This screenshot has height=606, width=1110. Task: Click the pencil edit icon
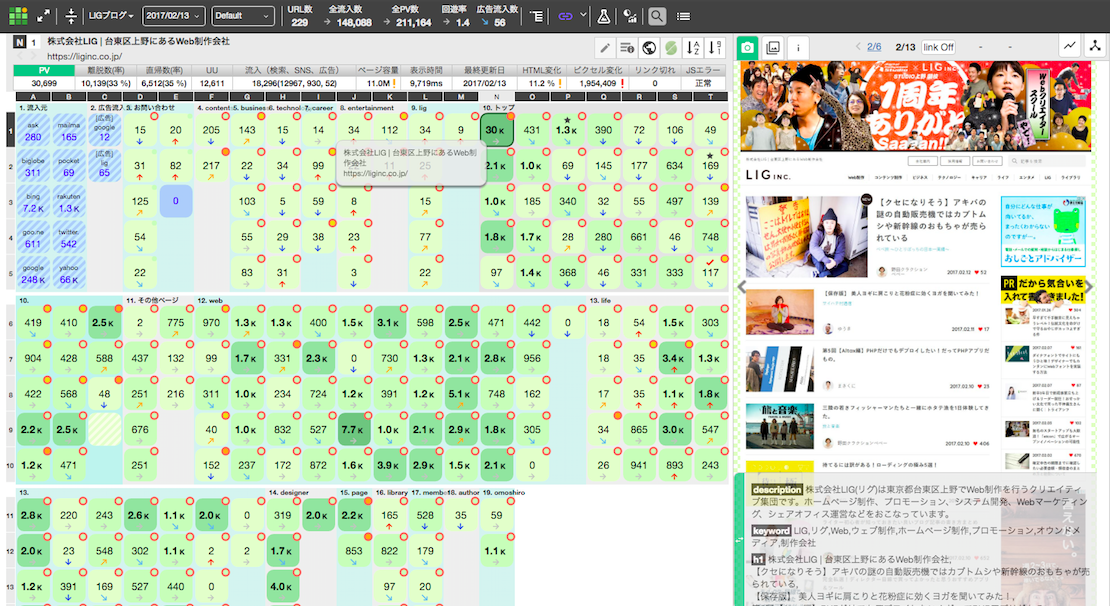point(605,48)
